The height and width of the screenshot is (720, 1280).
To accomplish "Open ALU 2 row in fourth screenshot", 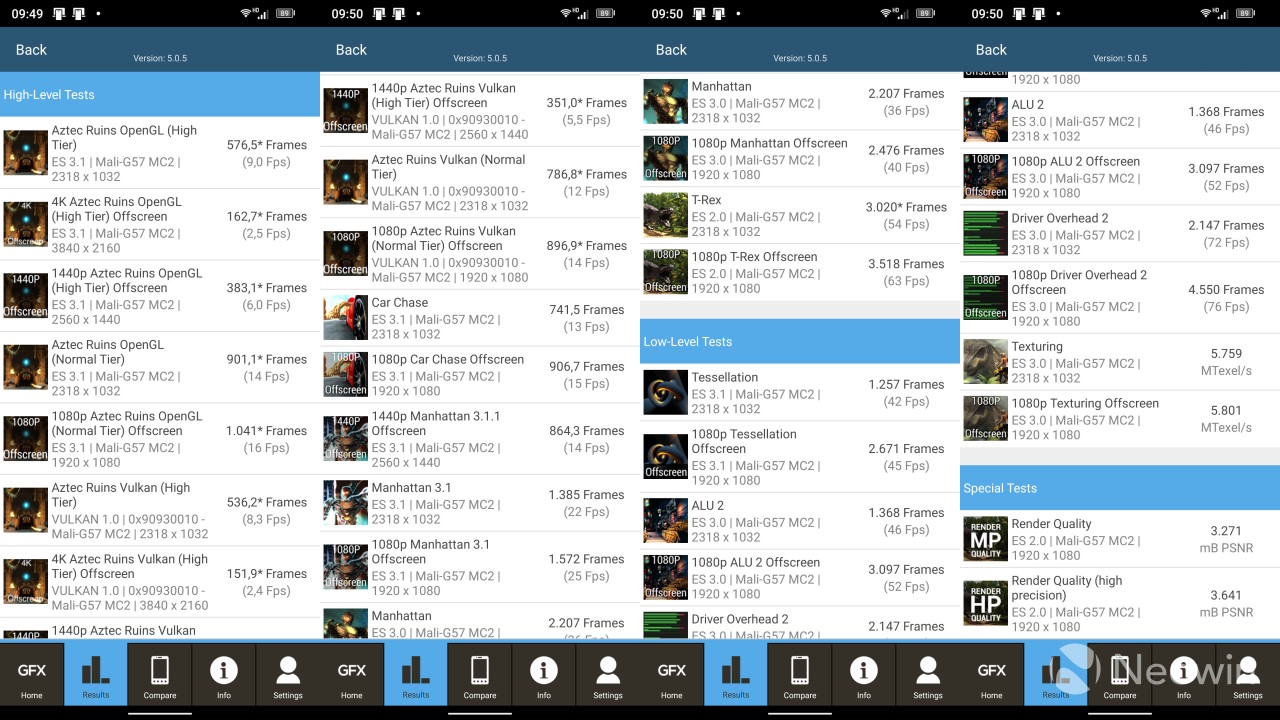I will (x=1120, y=120).
